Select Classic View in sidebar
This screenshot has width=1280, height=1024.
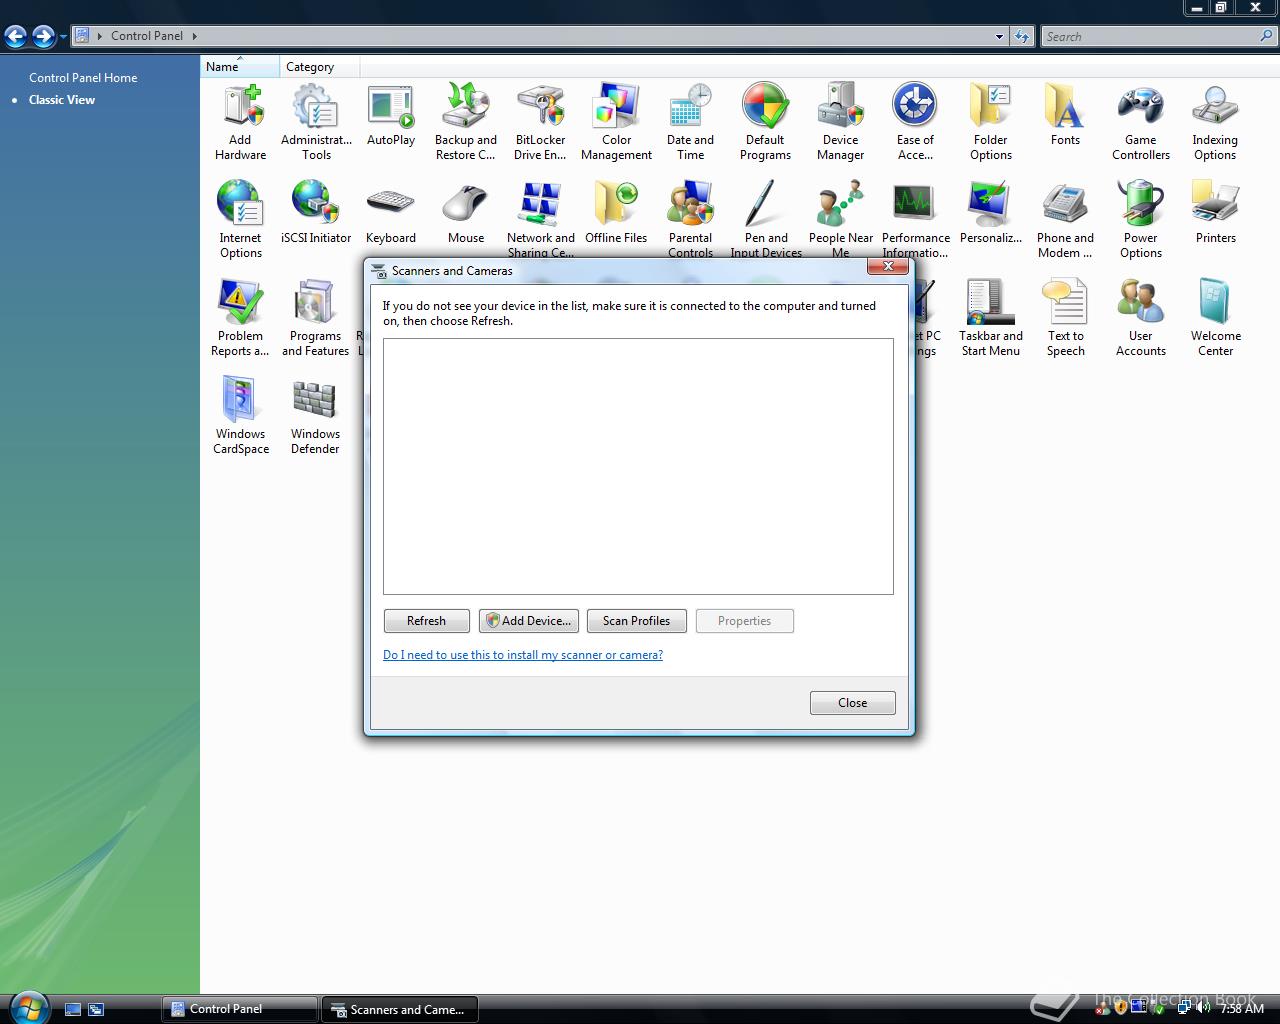[x=62, y=100]
